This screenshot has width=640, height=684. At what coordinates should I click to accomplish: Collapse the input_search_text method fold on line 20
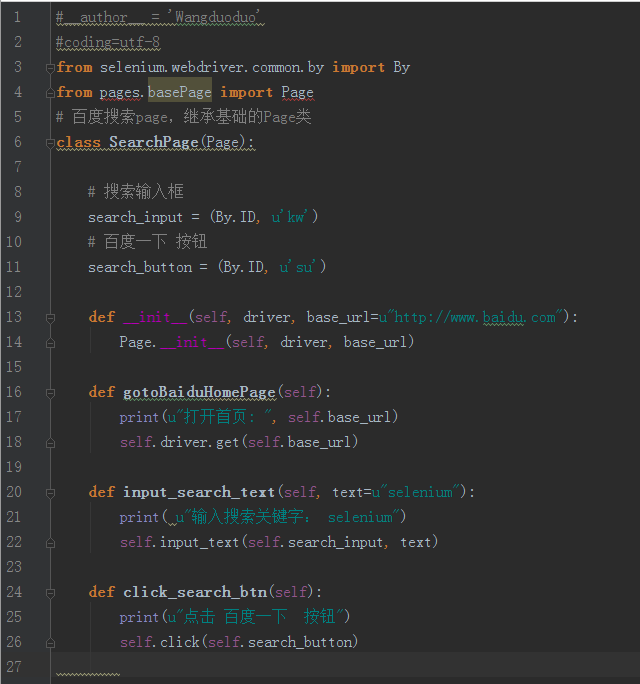point(50,493)
